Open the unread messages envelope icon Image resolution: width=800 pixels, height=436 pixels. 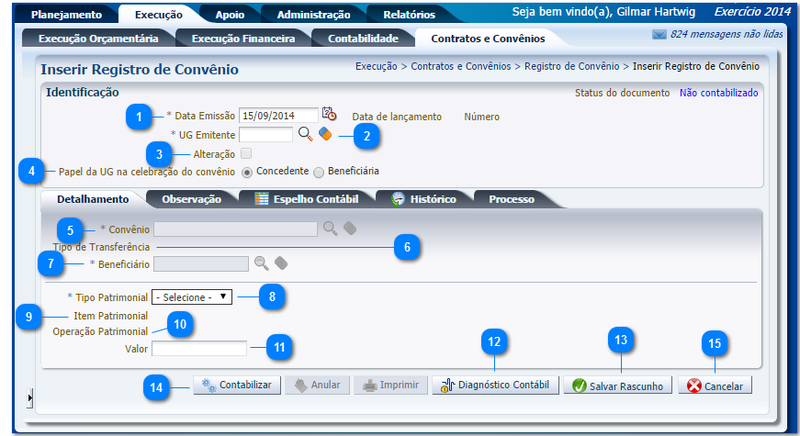click(x=659, y=34)
